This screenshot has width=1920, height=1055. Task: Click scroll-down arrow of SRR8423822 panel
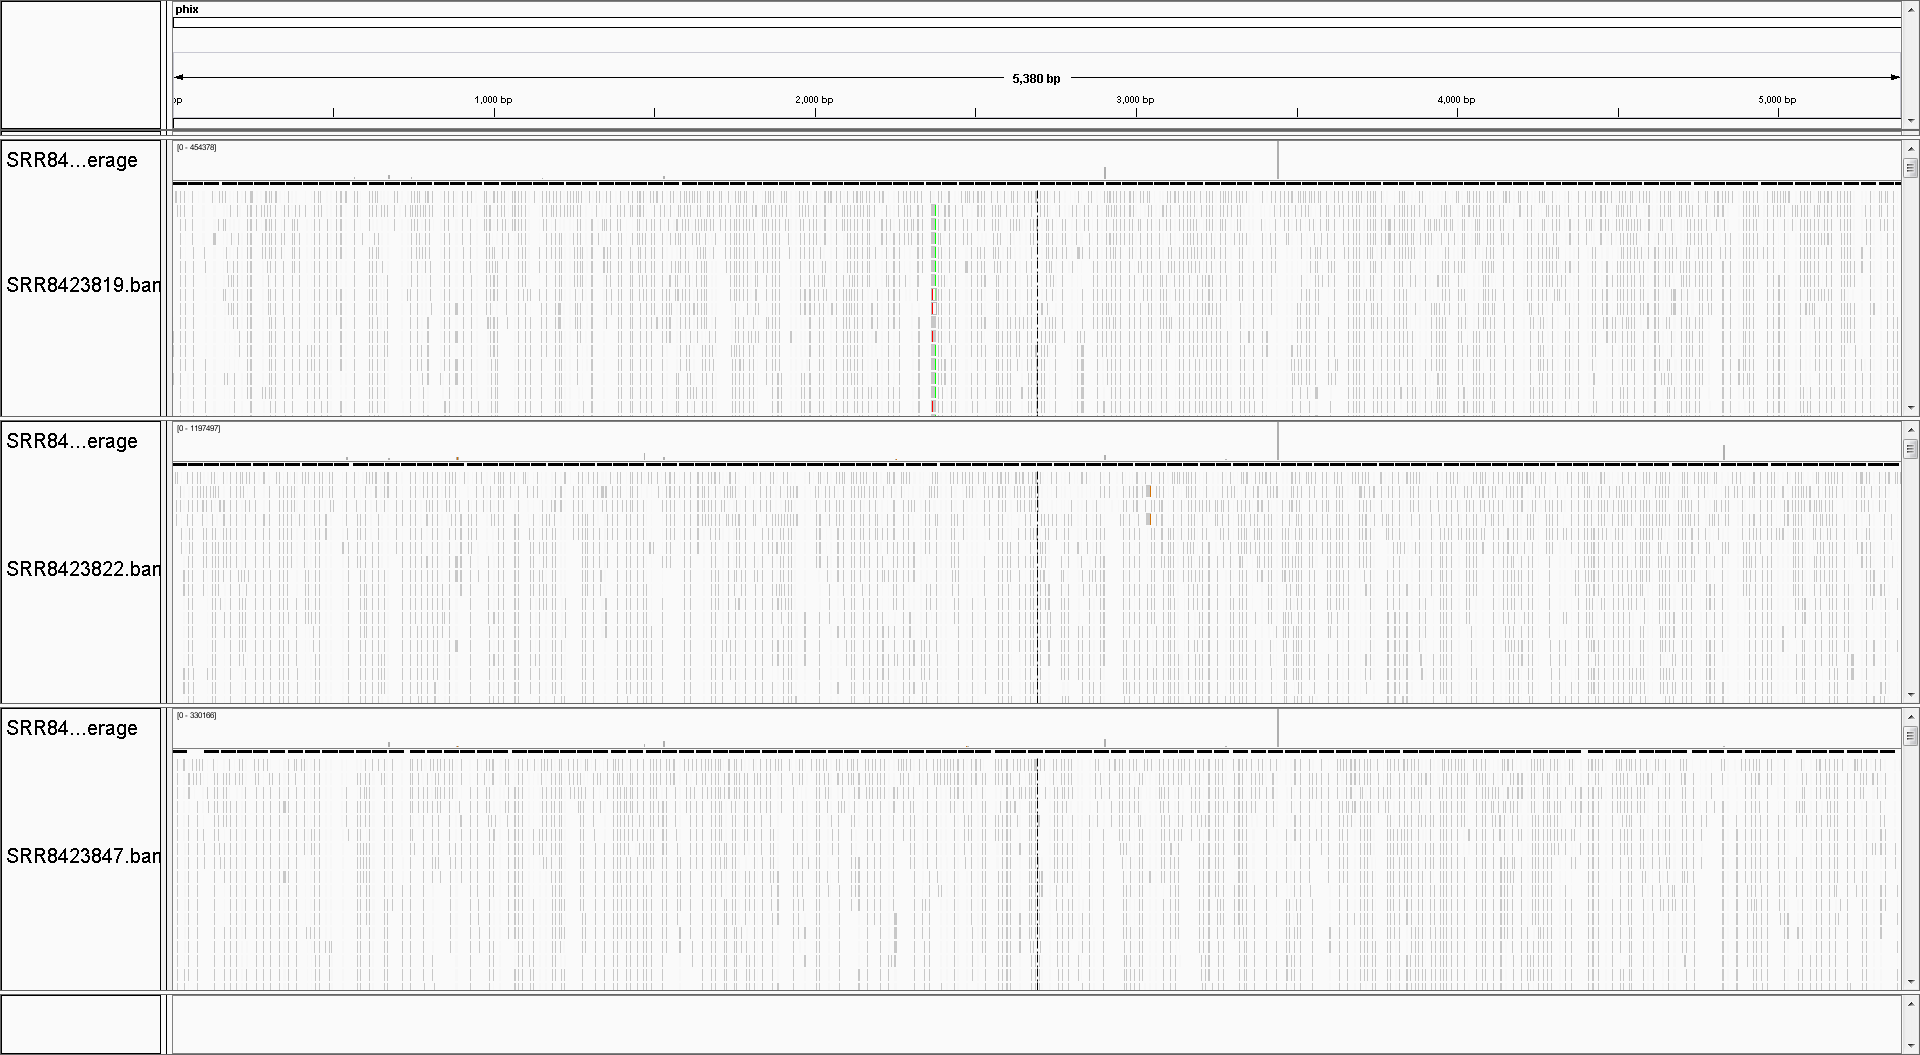[1911, 695]
